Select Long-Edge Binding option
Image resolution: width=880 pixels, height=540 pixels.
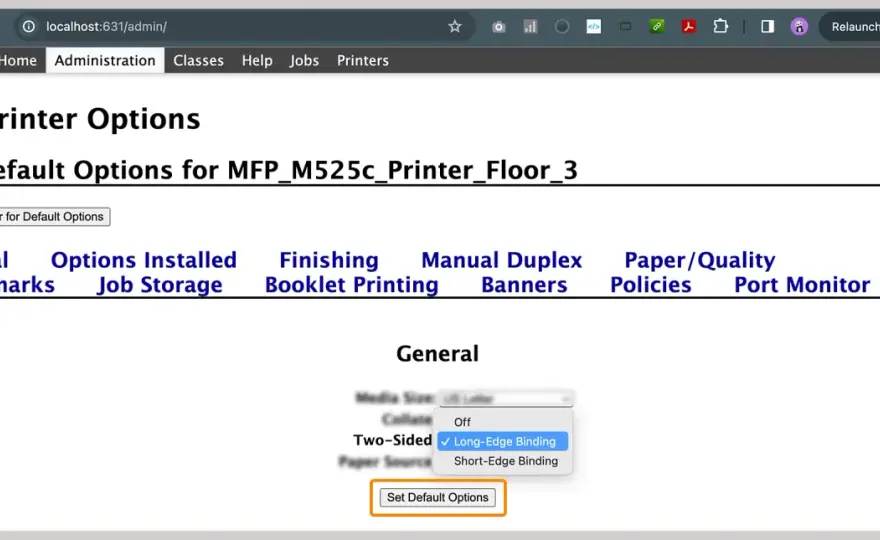(503, 442)
